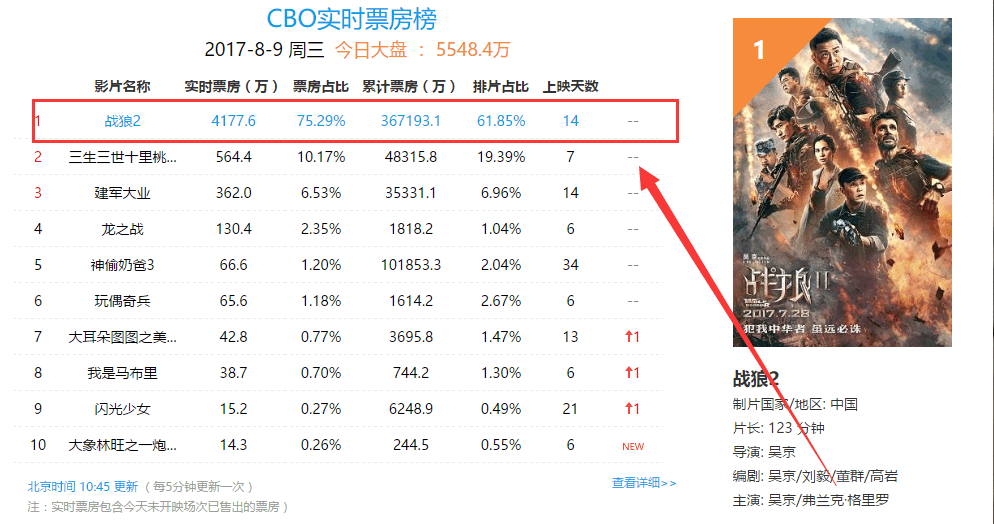Viewport: 994px width, 524px height.
Task: Click the 今日大盘 5548.4万 total
Action: pyautogui.click(x=422, y=50)
